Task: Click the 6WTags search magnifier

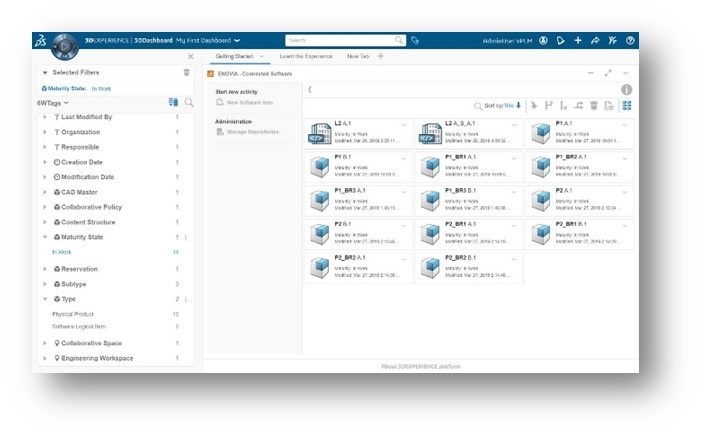Action: pos(189,102)
